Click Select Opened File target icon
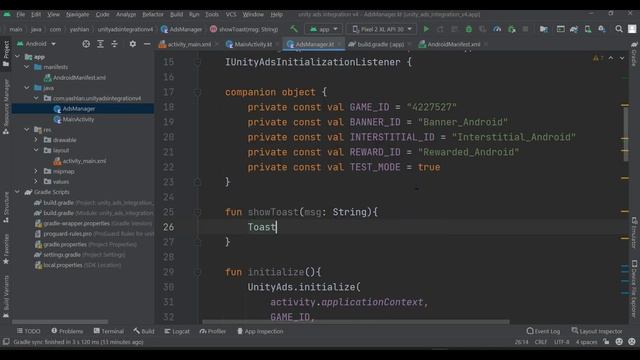The height and width of the screenshot is (360, 640). pos(86,44)
